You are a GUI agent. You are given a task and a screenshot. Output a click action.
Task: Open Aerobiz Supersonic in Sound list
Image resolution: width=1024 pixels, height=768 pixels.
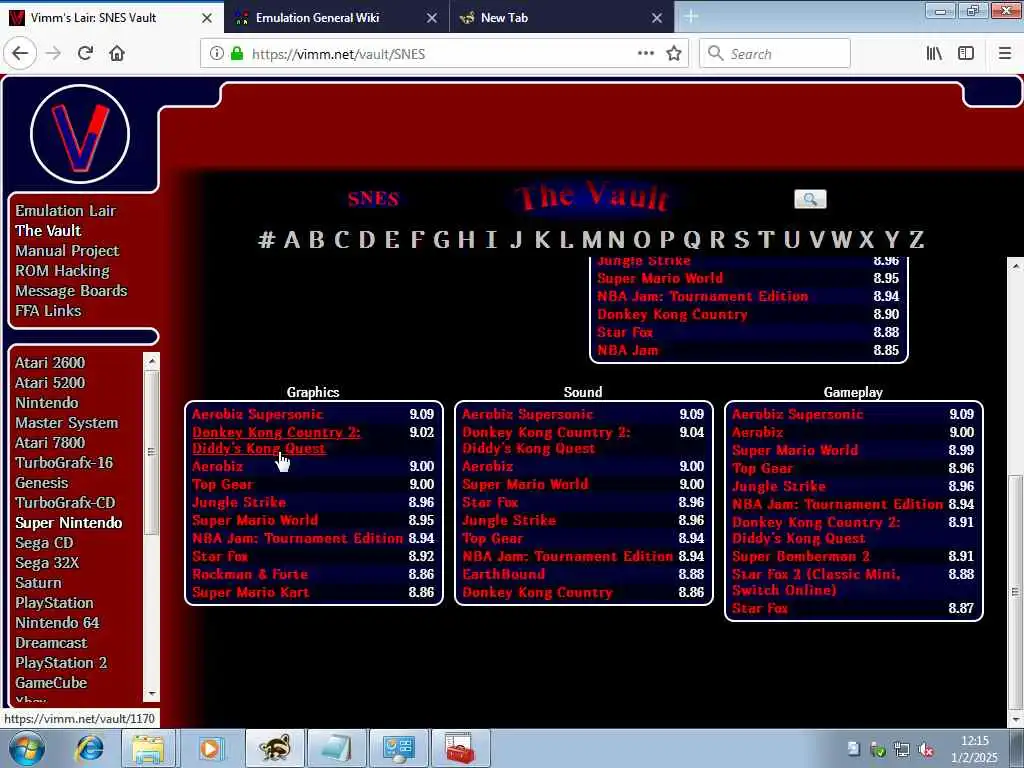tap(528, 415)
